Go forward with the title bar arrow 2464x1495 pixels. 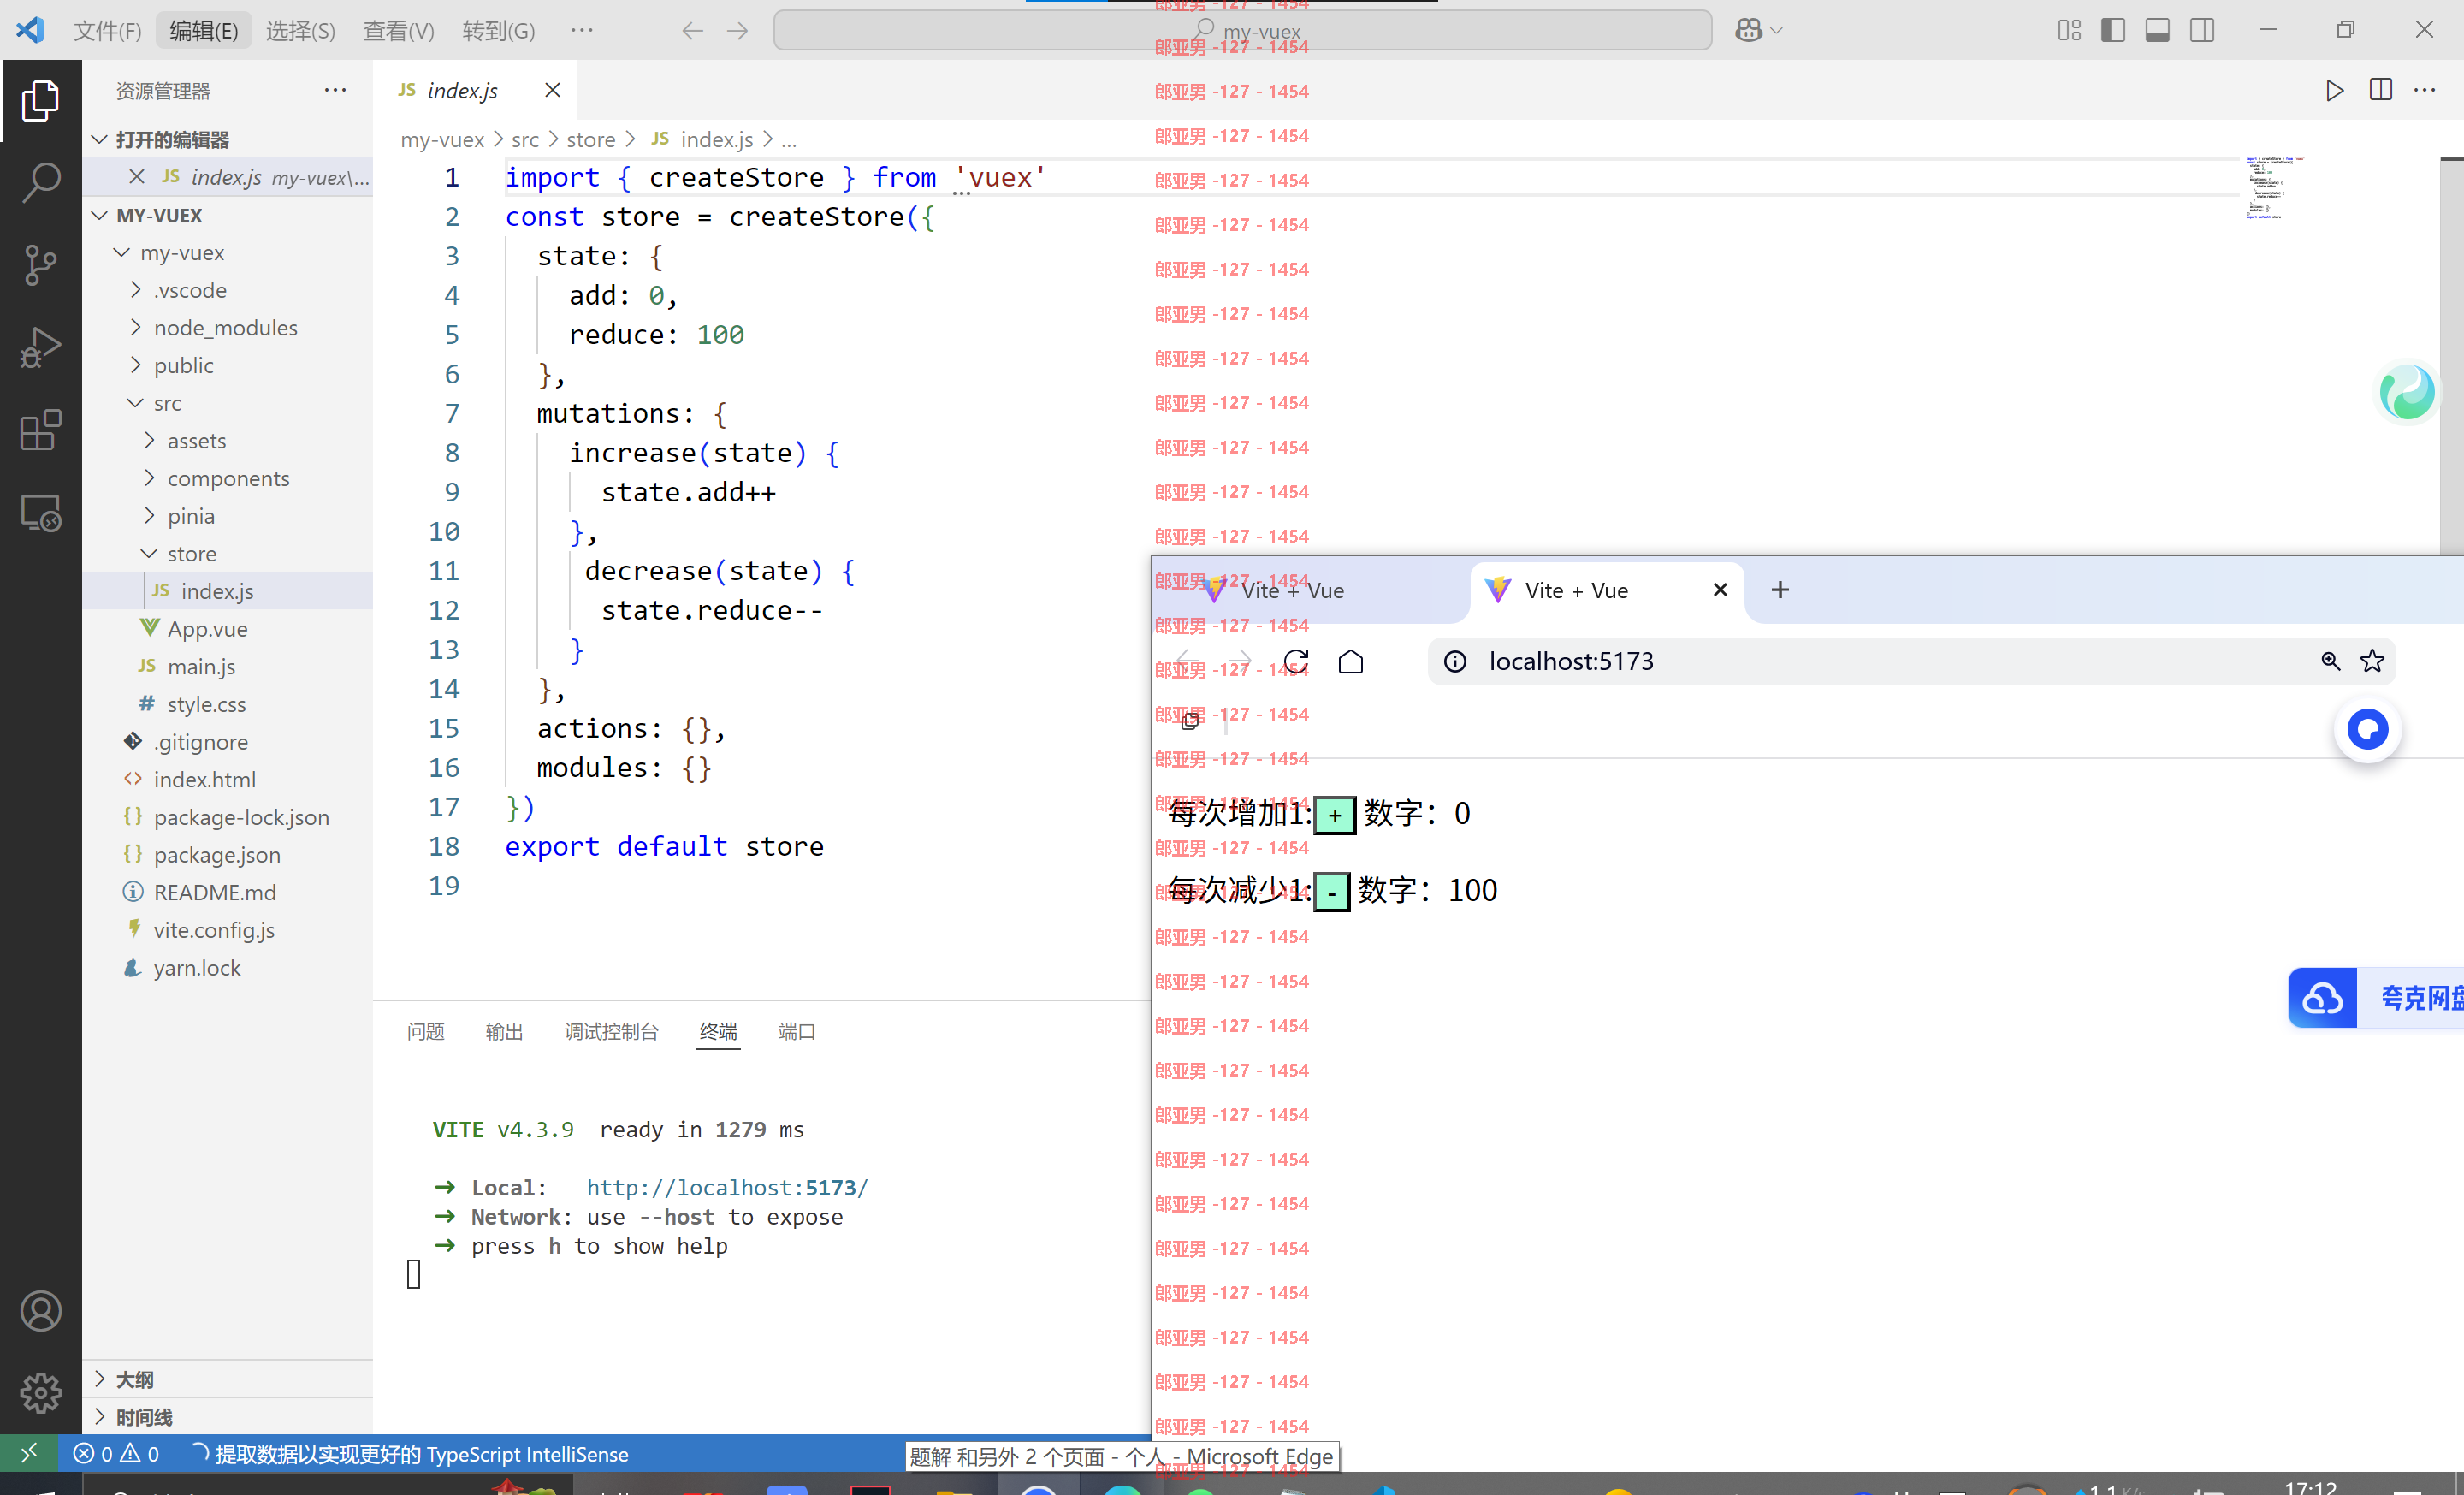point(737,30)
